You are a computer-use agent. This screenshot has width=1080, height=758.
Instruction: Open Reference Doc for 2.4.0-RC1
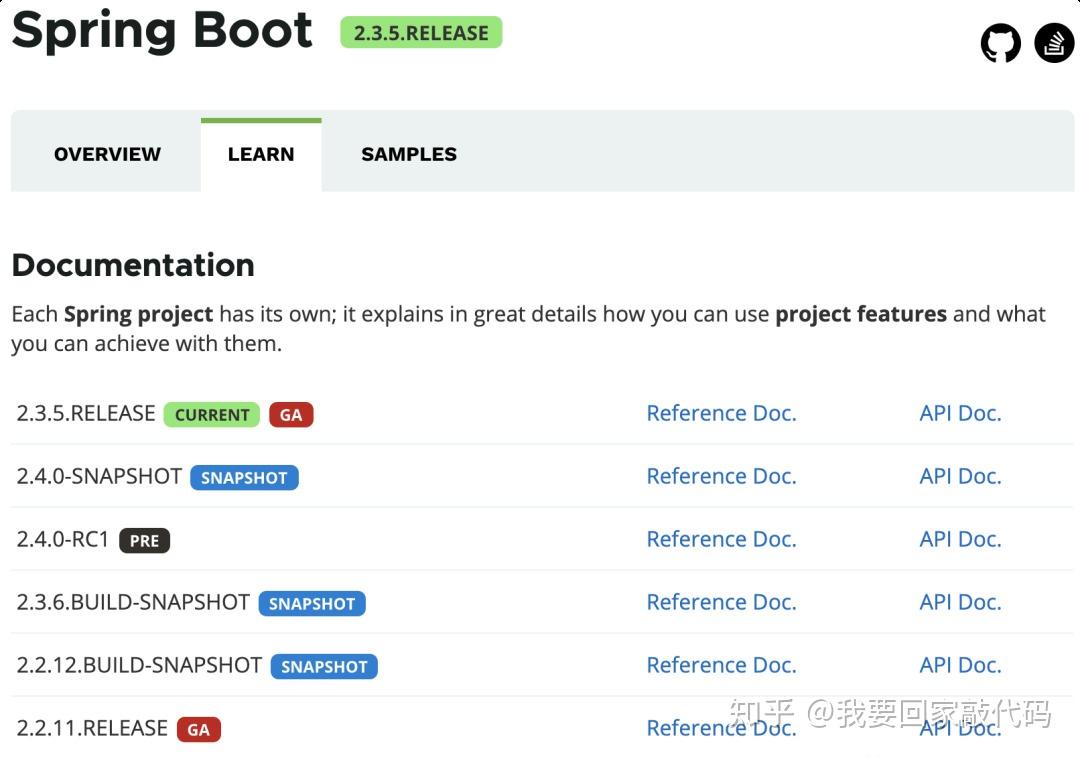click(721, 539)
